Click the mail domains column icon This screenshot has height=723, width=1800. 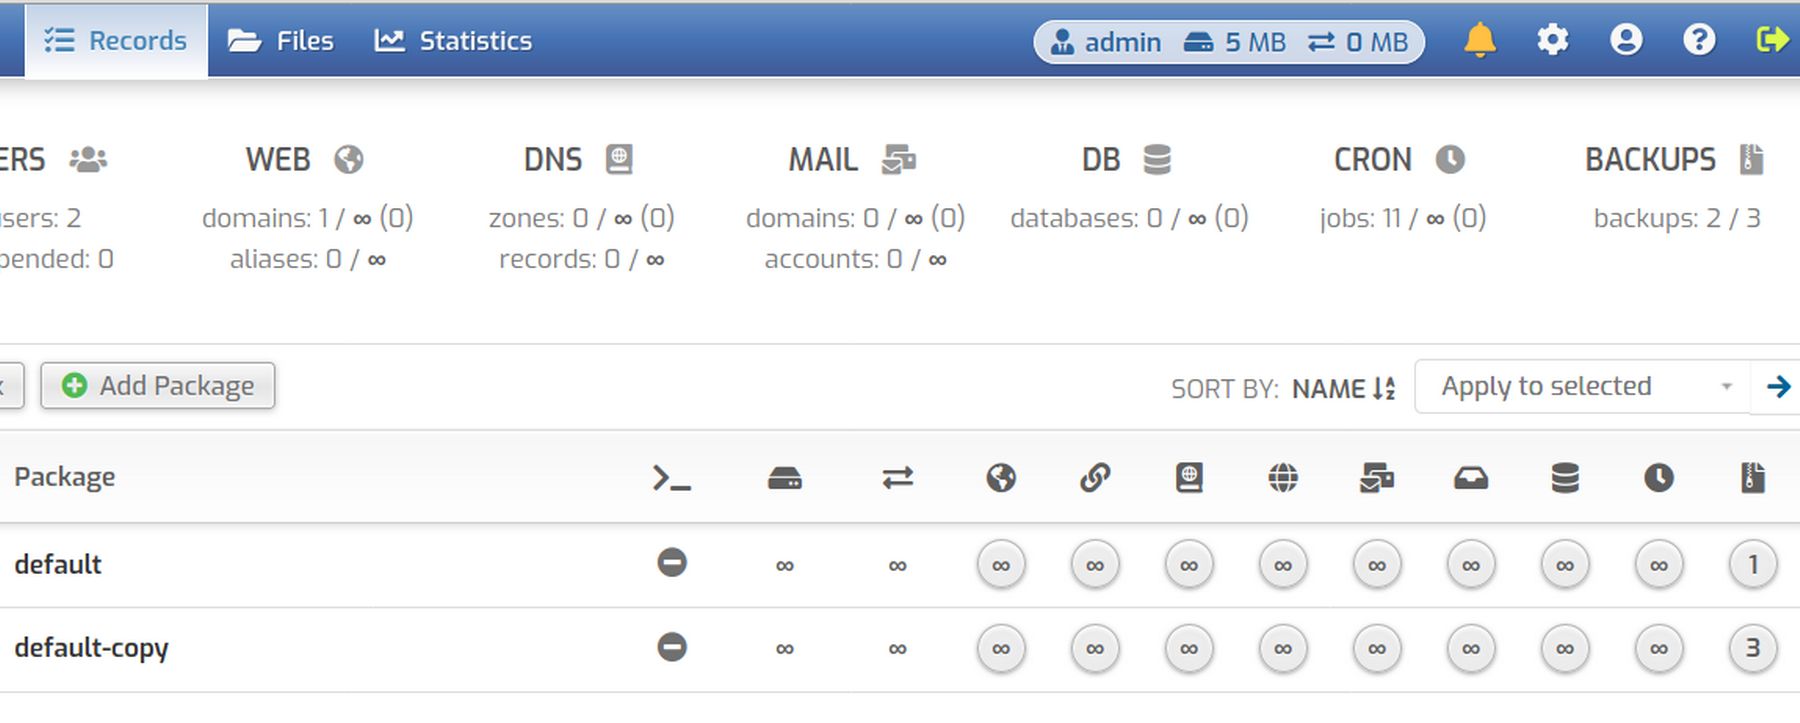coord(1377,479)
